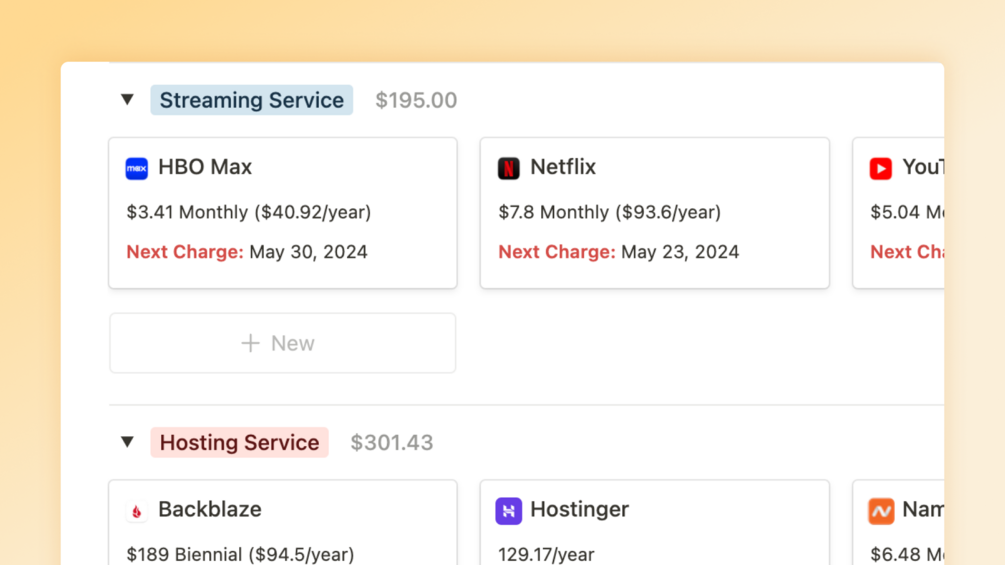This screenshot has width=1005, height=565.
Task: Click HBO Max next charge date May 30
Action: point(308,252)
